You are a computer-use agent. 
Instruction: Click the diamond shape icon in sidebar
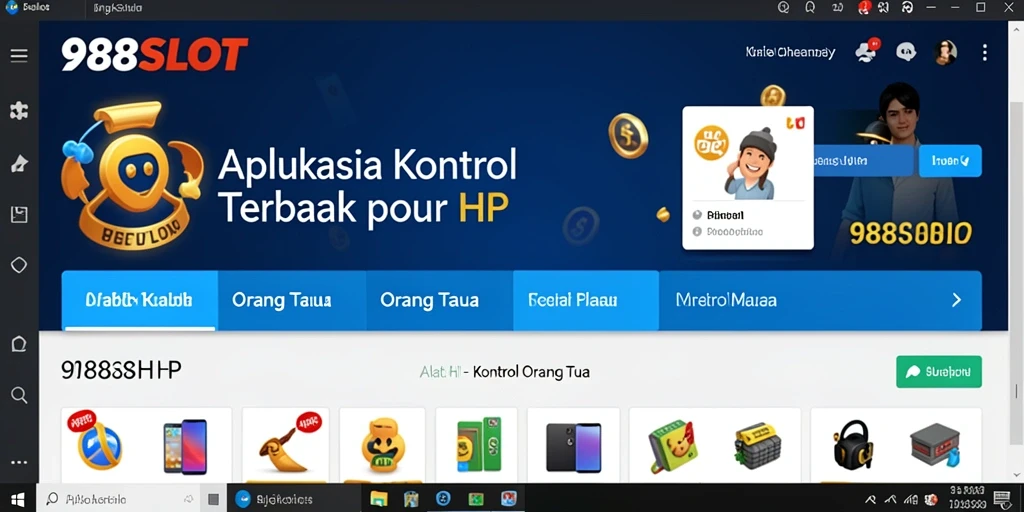click(x=19, y=264)
